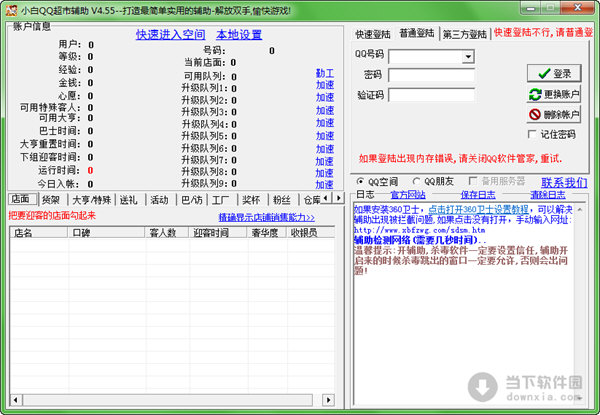Sort by the 收银员 column header
This screenshot has width=600, height=415.
click(x=310, y=232)
